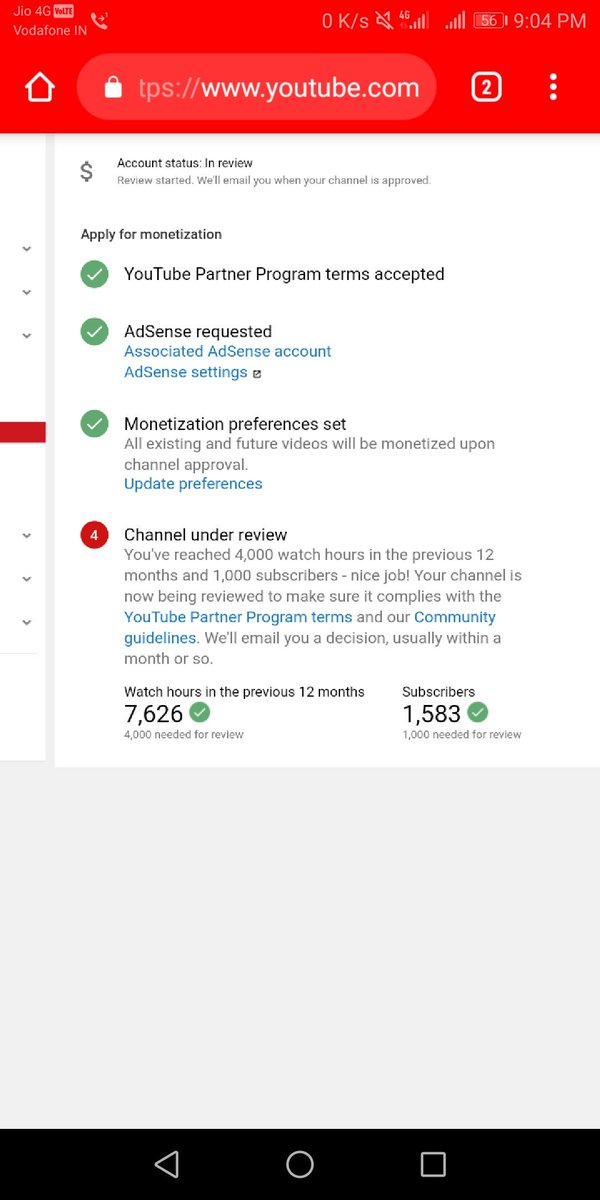The image size is (600, 1200).
Task: Expand the third sidebar chevron above the red item
Action: pos(27,336)
